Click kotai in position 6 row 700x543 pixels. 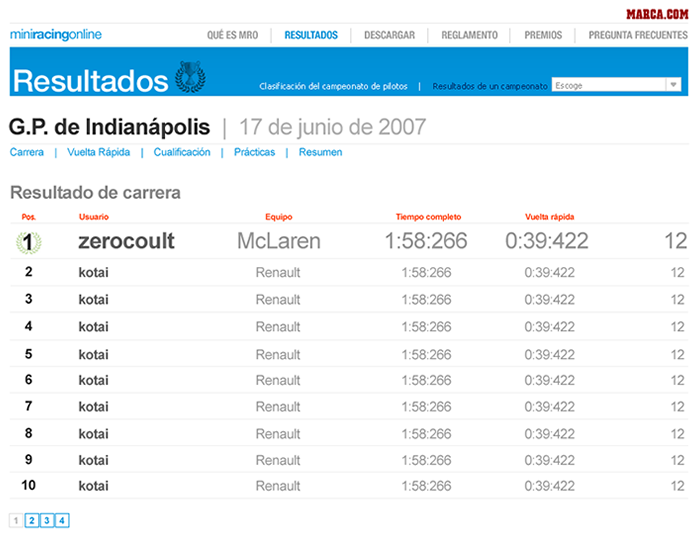point(94,380)
